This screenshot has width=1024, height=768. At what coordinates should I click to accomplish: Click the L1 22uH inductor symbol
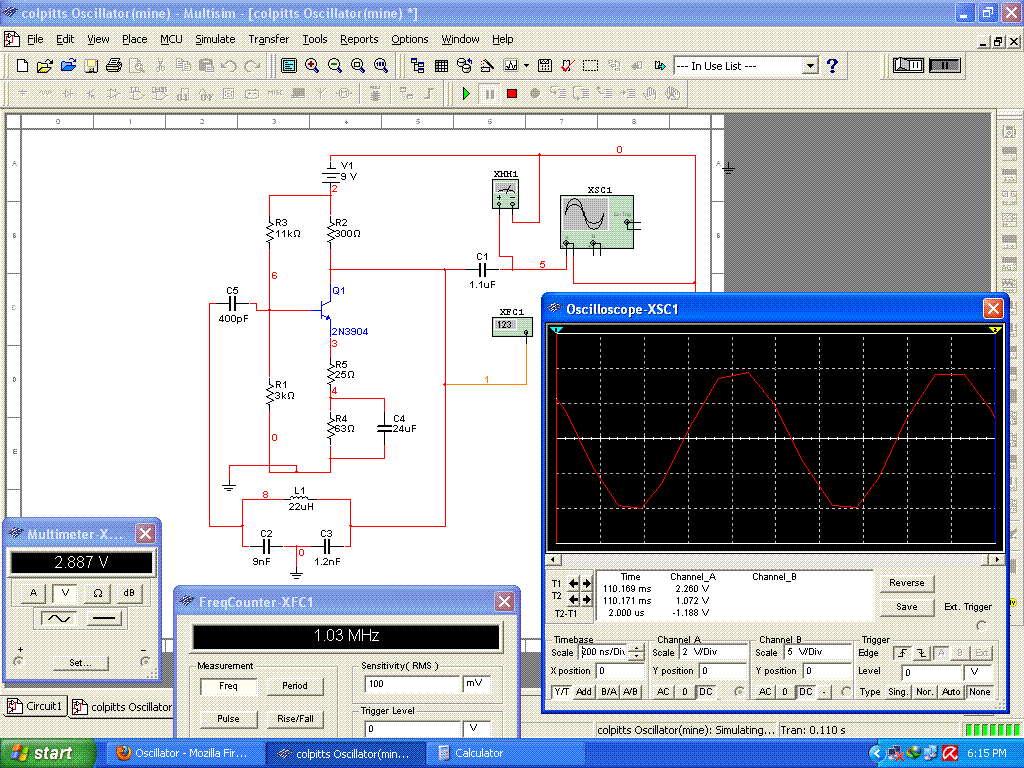299,499
